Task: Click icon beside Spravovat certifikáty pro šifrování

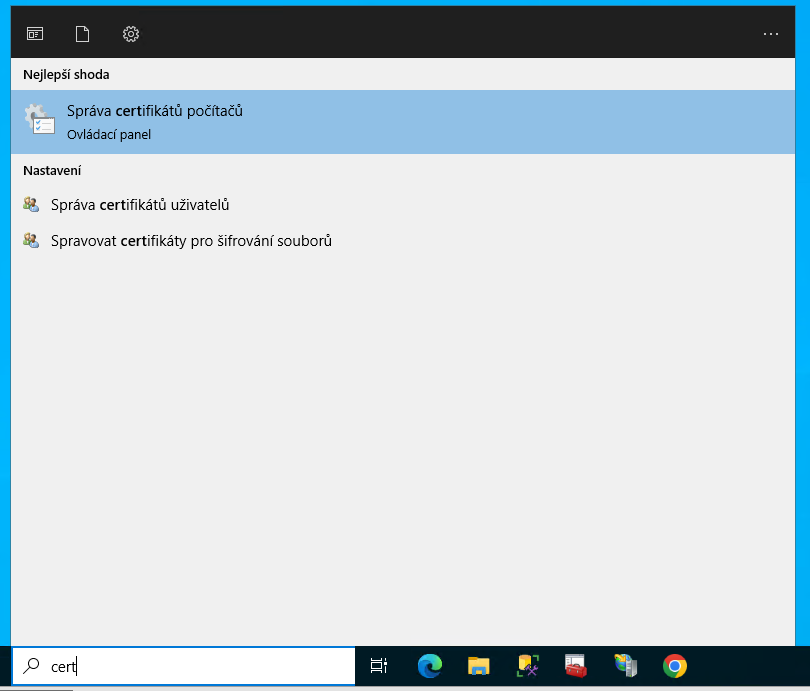Action: click(x=31, y=241)
